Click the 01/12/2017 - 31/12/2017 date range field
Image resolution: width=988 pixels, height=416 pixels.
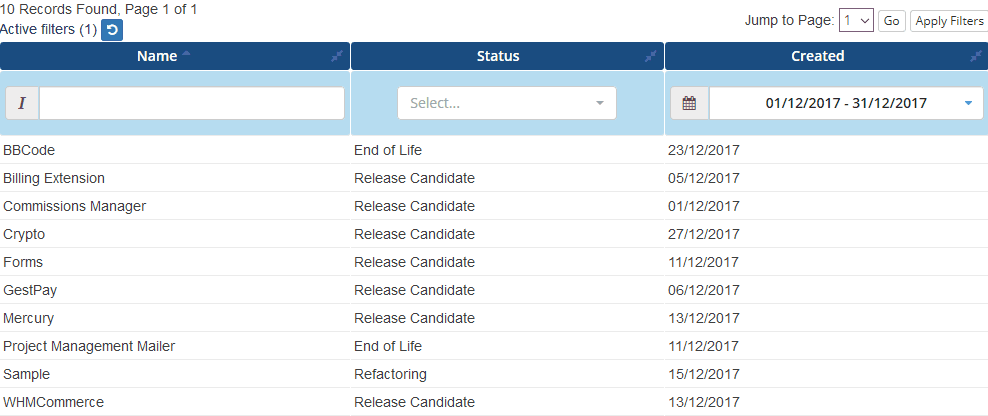click(x=846, y=103)
